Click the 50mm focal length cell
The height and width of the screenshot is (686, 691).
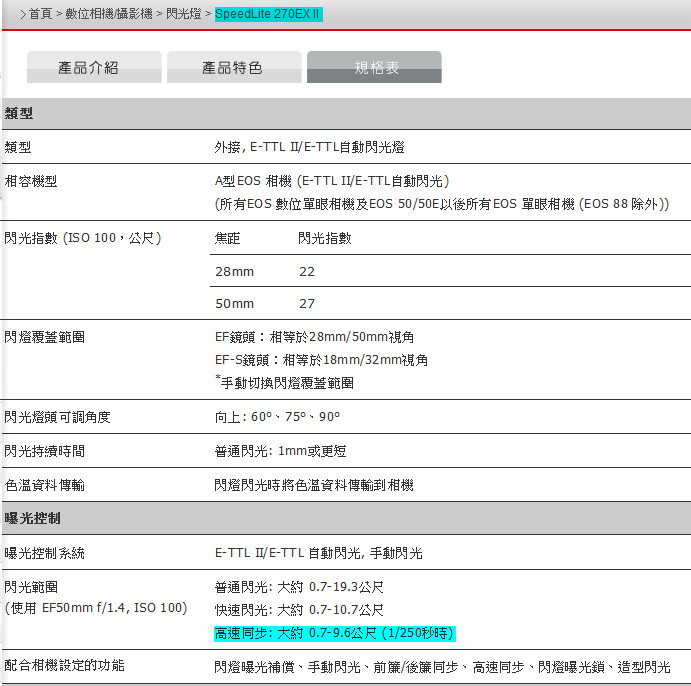click(x=234, y=304)
